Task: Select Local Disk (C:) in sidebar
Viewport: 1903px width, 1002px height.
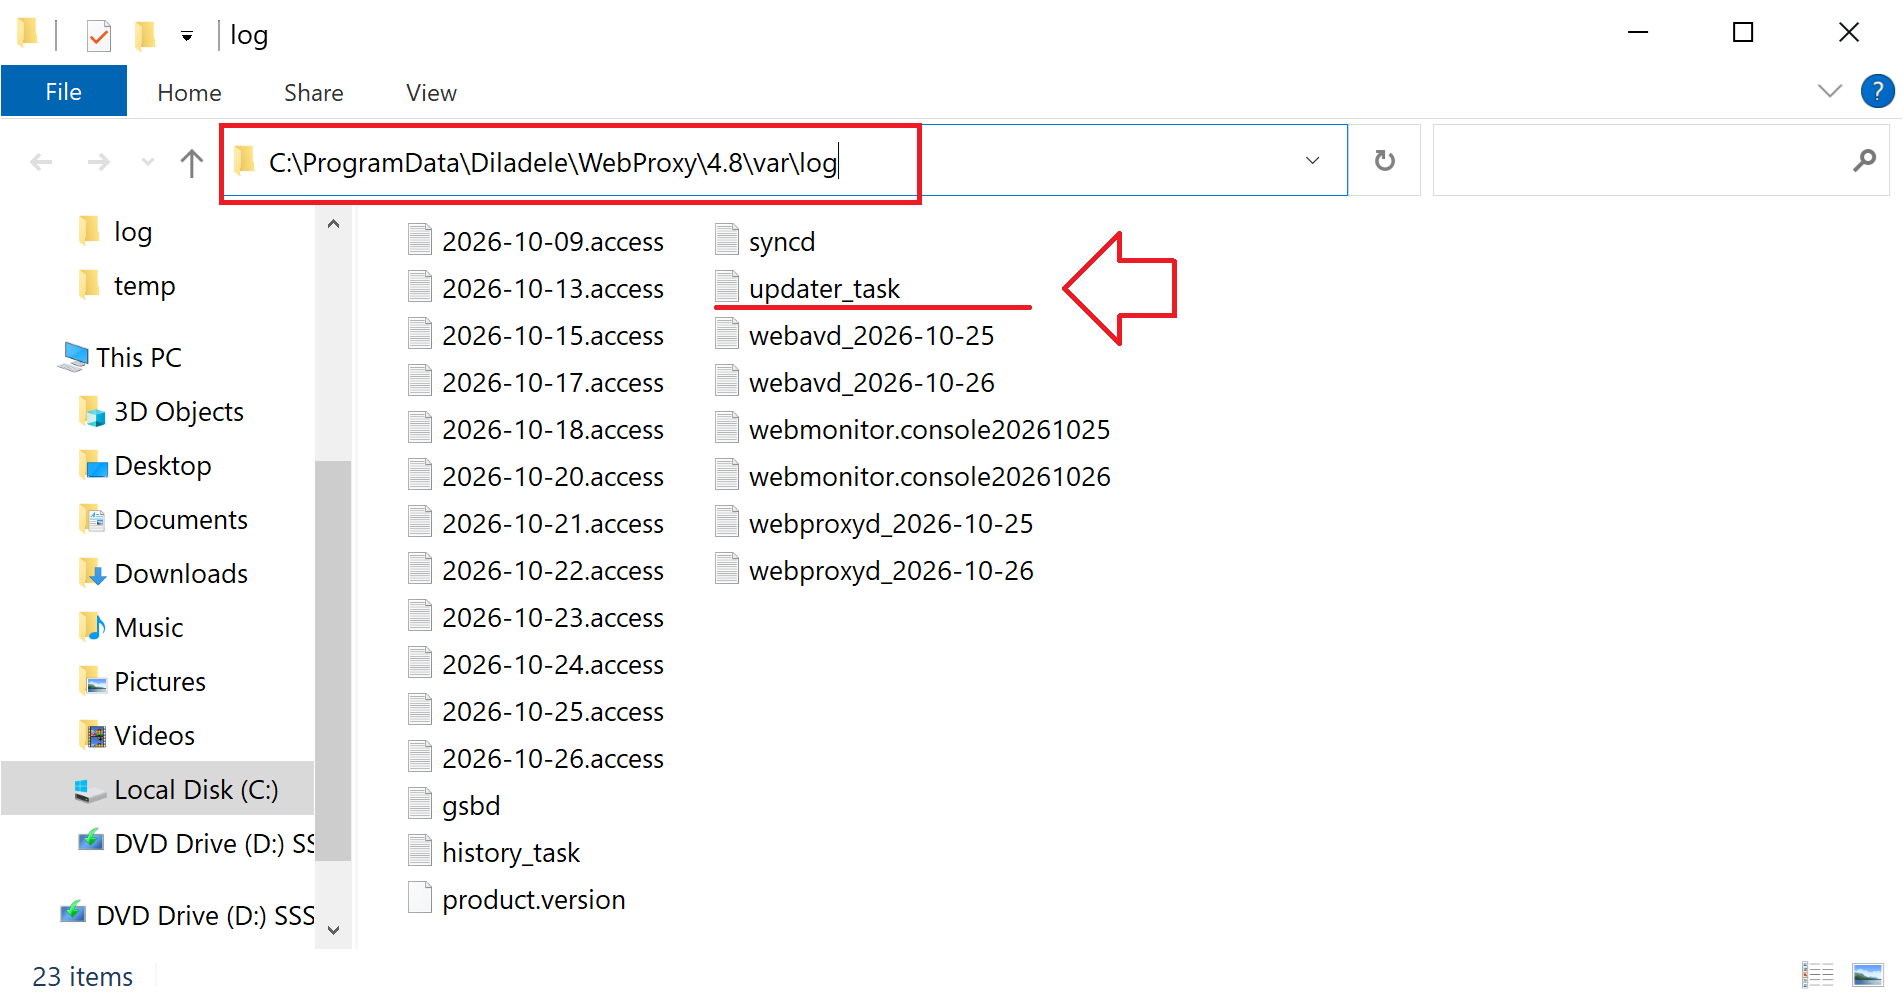Action: point(157,789)
